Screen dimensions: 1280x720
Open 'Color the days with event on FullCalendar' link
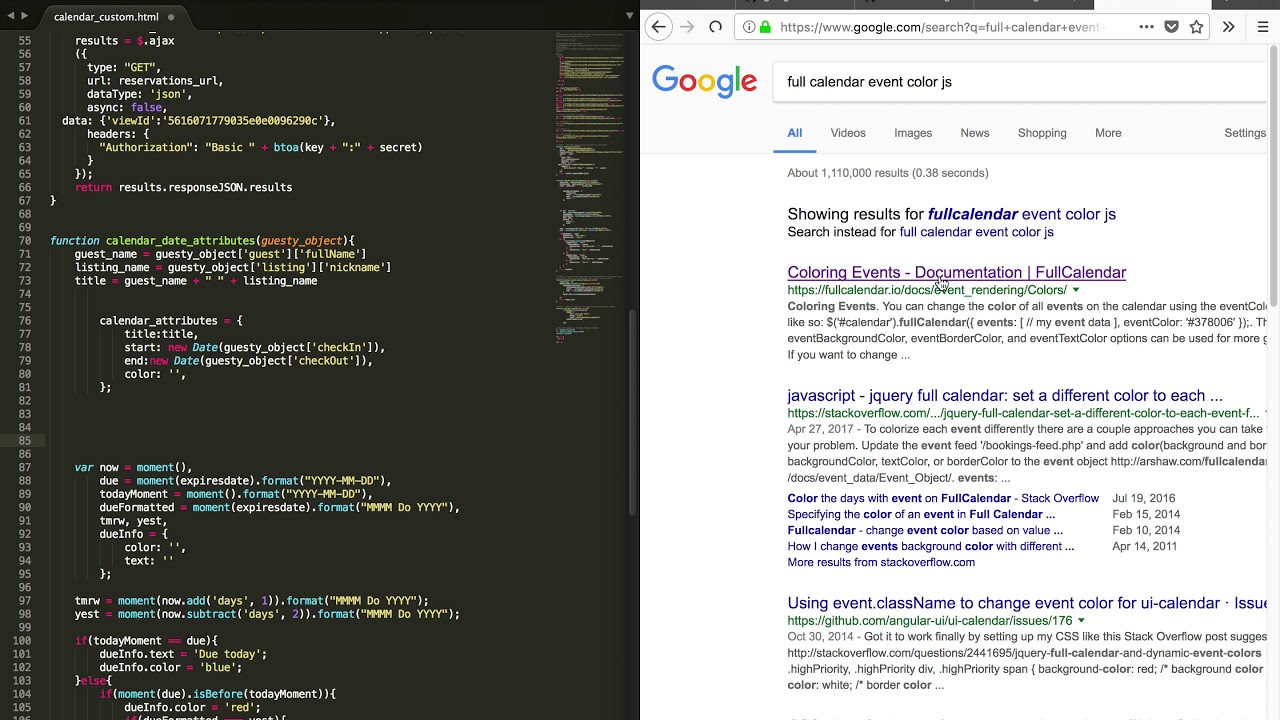tap(943, 498)
